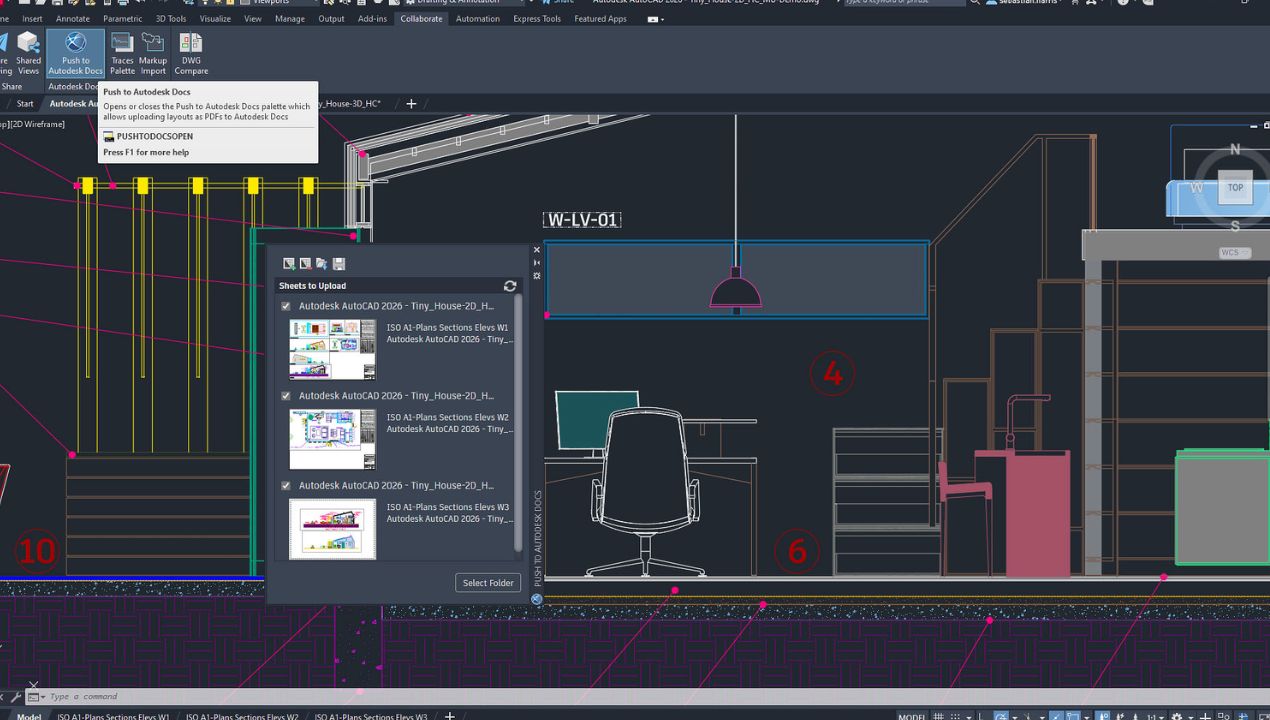Click the TOP face of the ViewCube
The height and width of the screenshot is (720, 1270).
point(1235,187)
